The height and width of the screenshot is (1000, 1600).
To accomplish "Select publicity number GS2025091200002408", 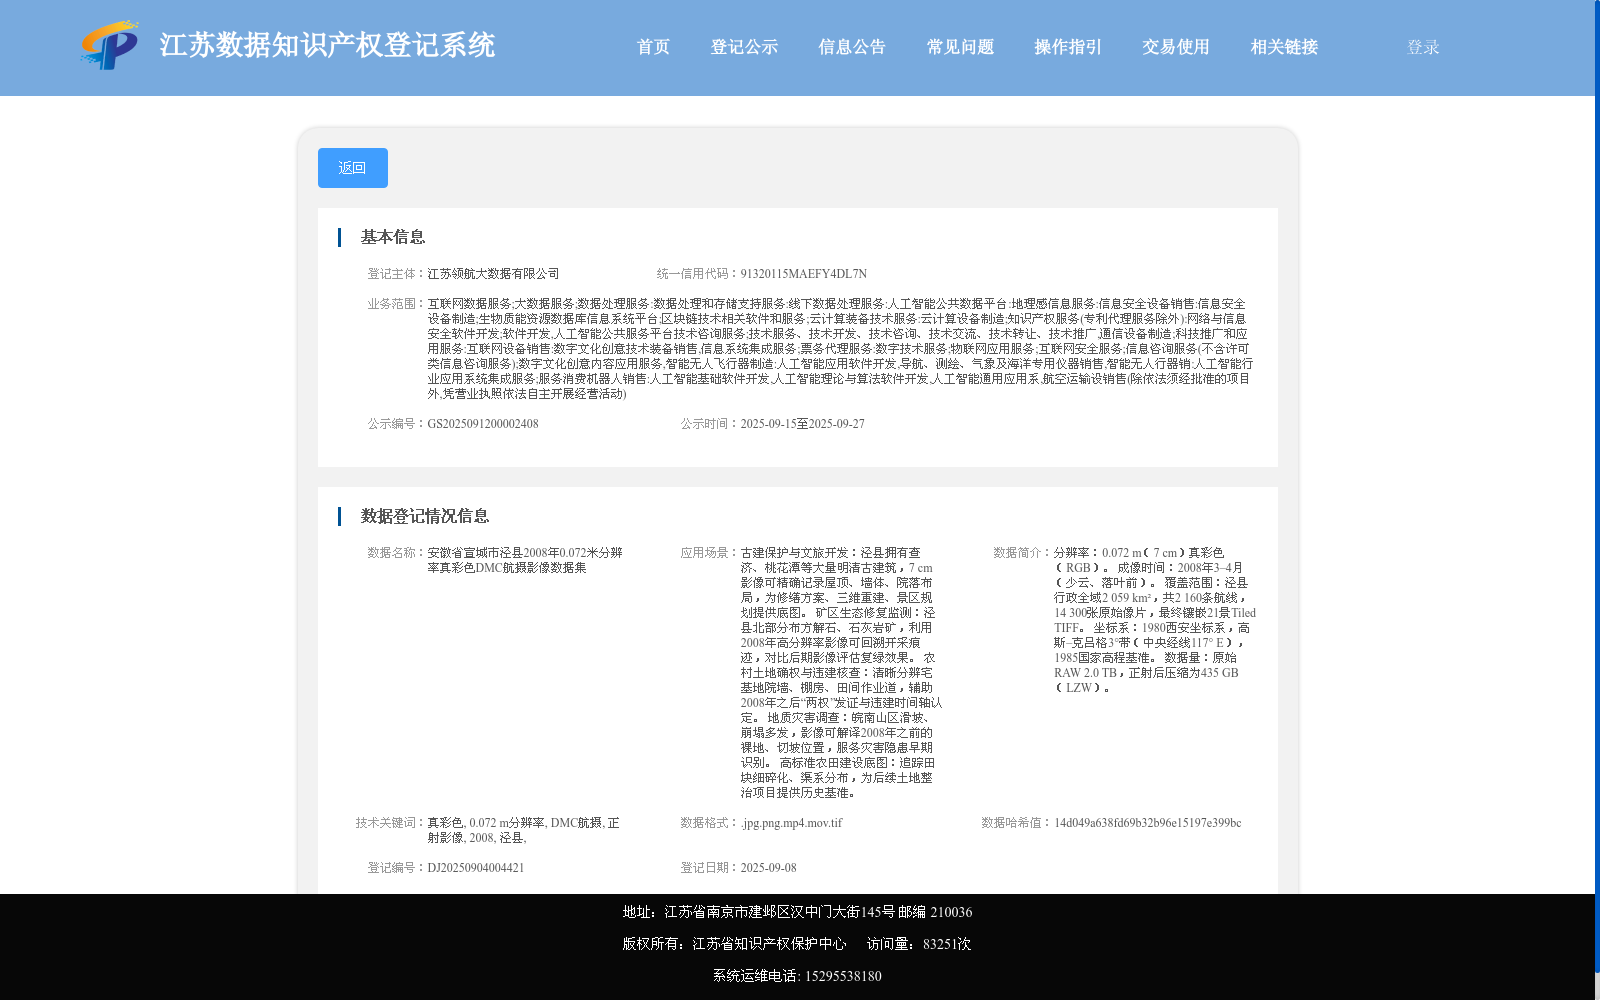I will coord(483,424).
